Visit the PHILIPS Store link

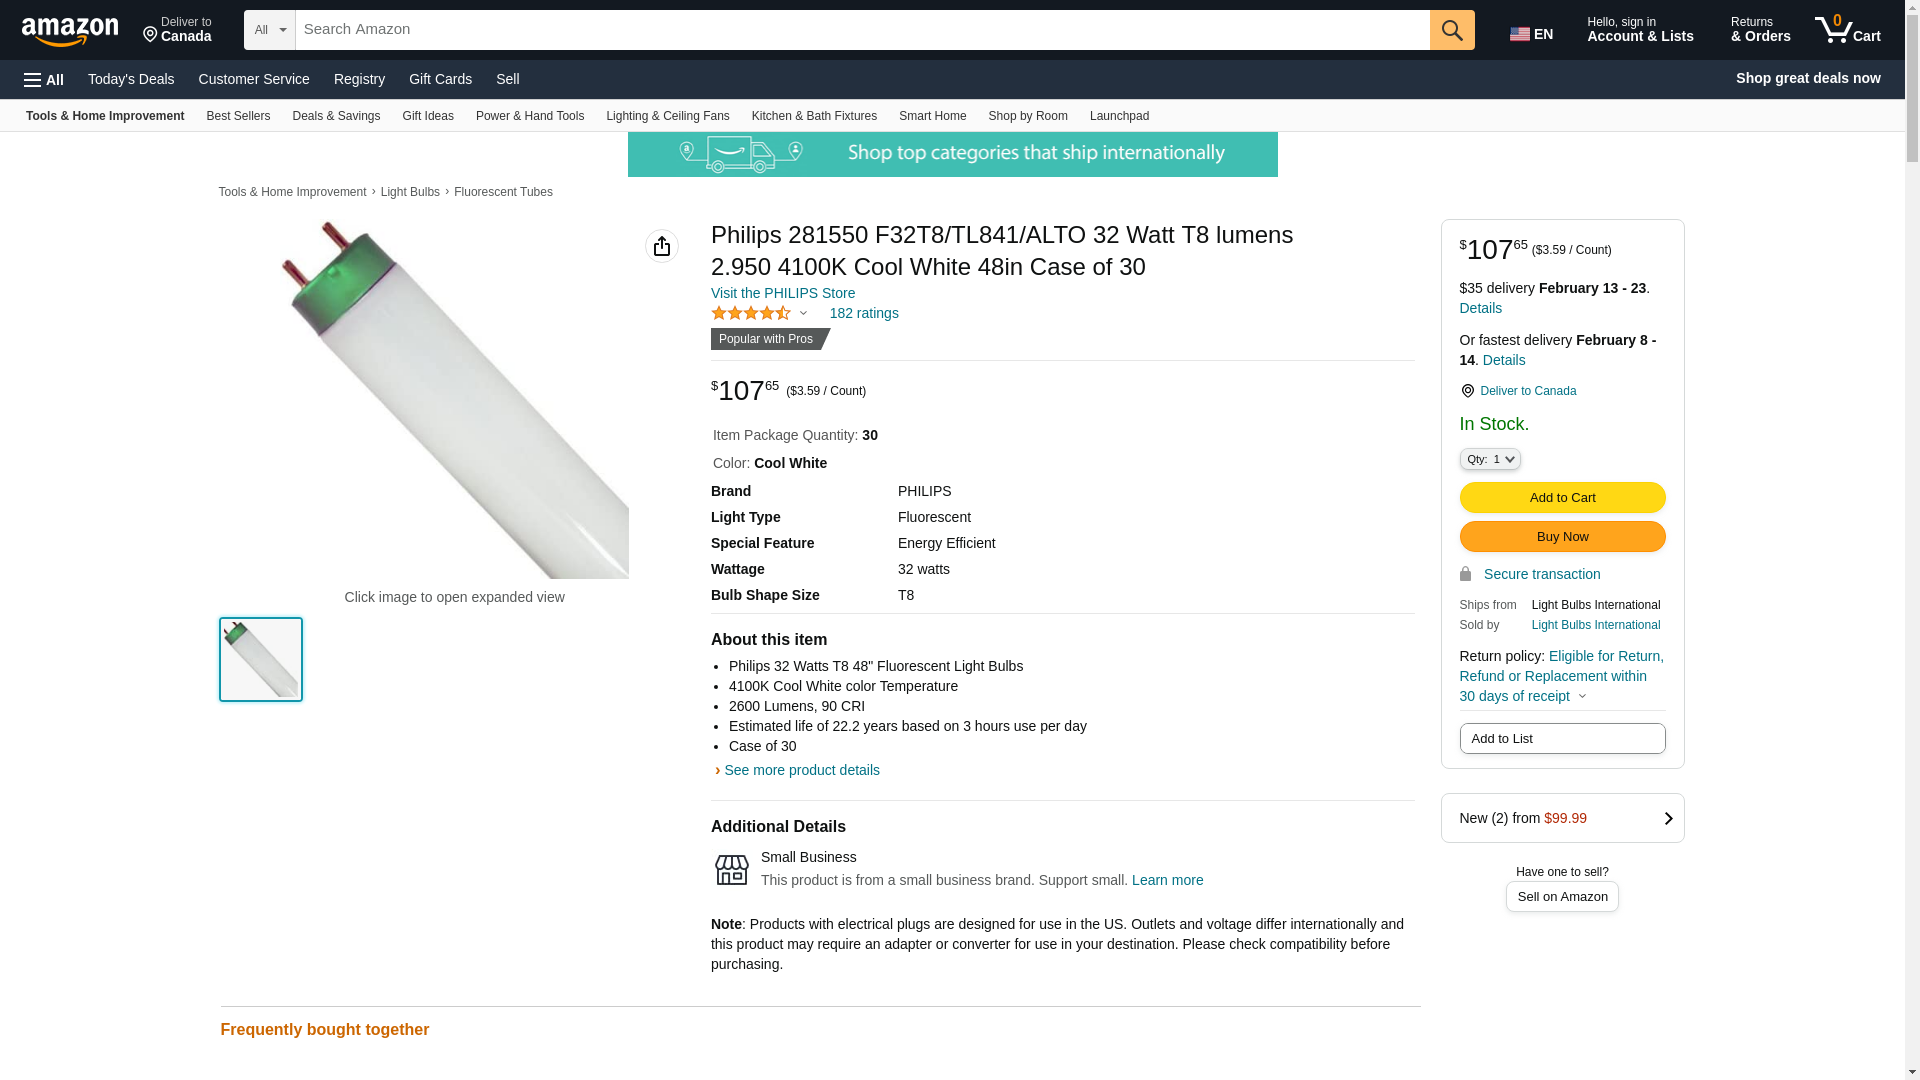782,293
